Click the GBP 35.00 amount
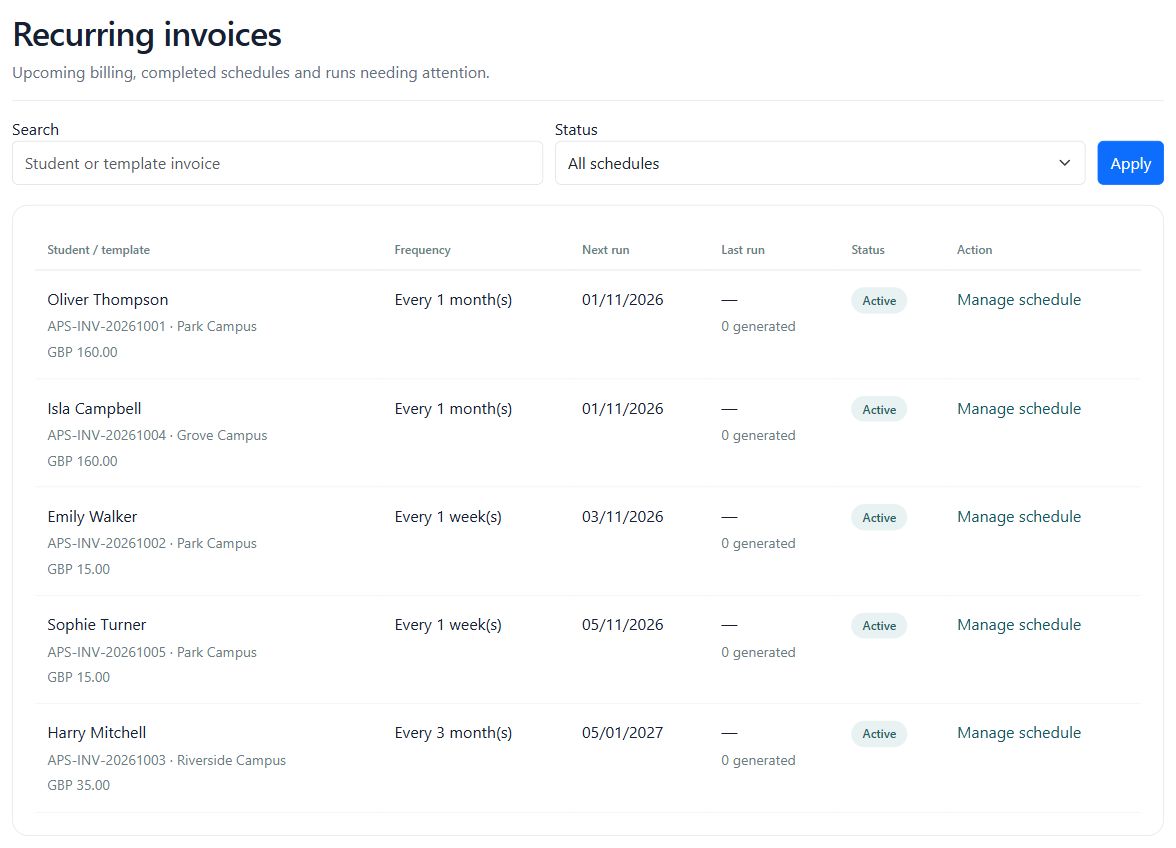Screen dimensions: 1176x848 pyautogui.click(x=78, y=785)
